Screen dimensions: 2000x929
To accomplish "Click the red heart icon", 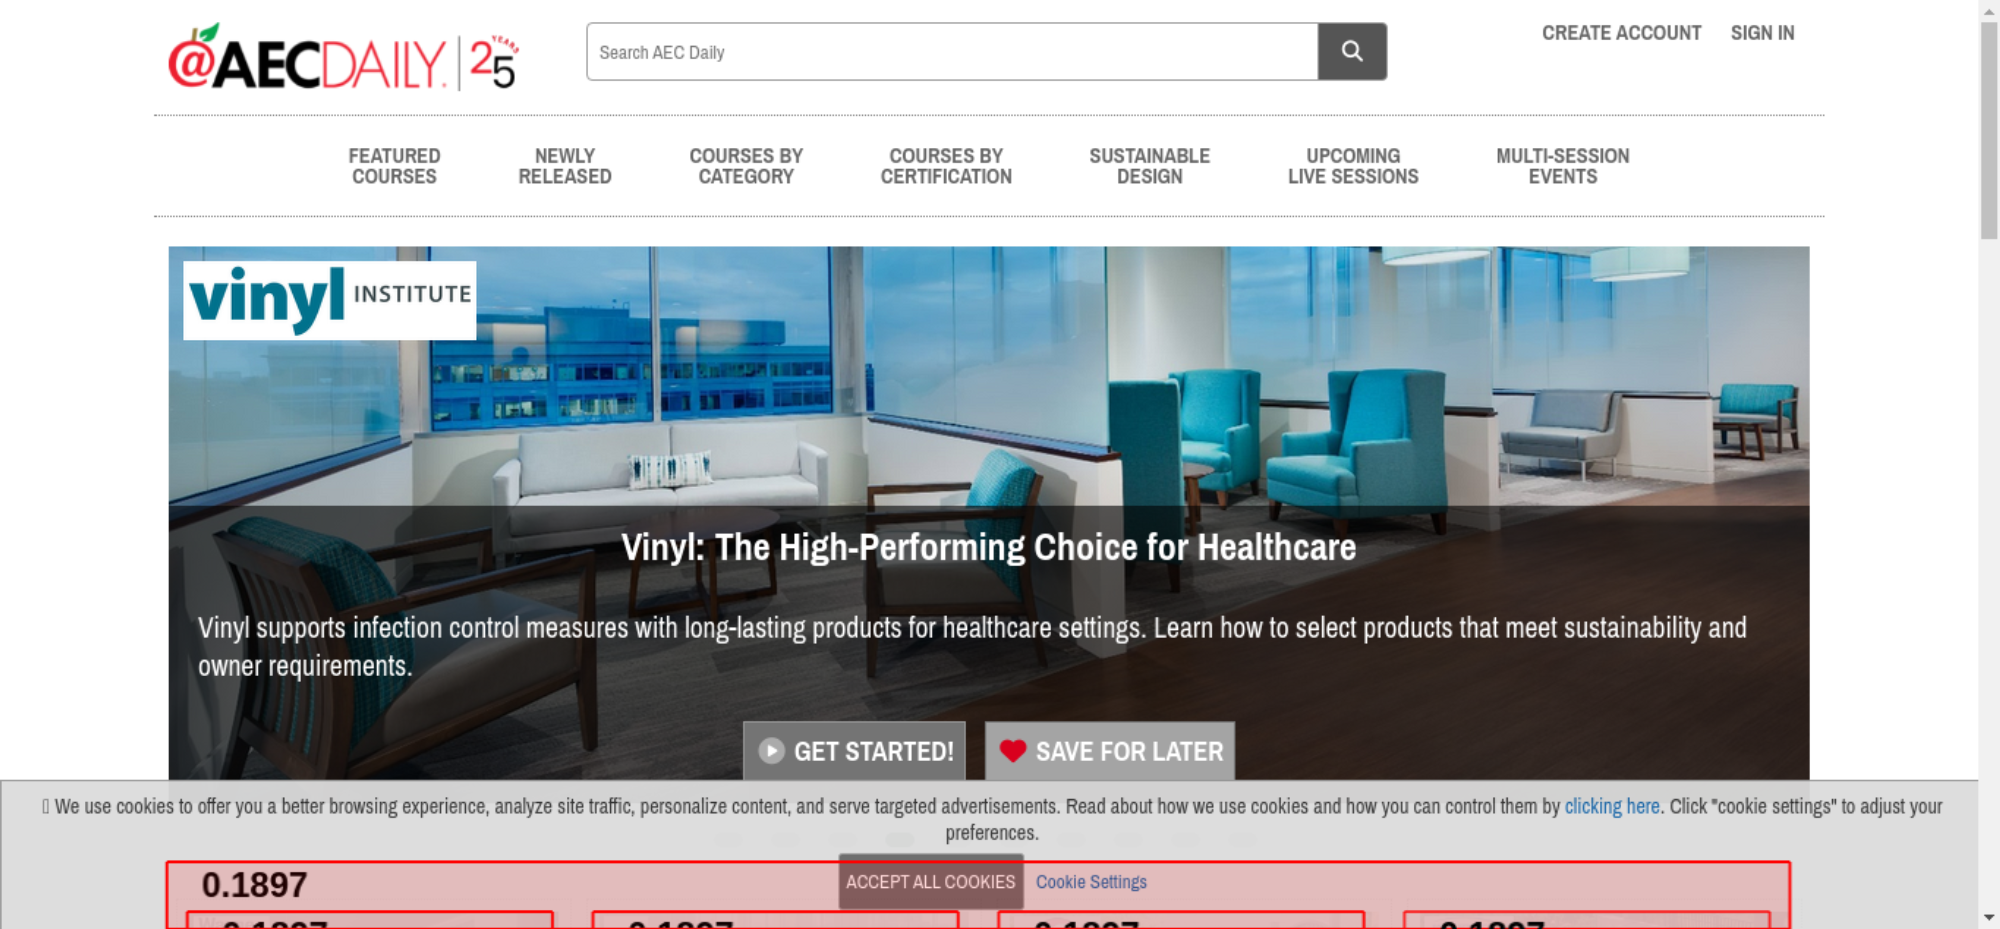I will tap(1013, 751).
